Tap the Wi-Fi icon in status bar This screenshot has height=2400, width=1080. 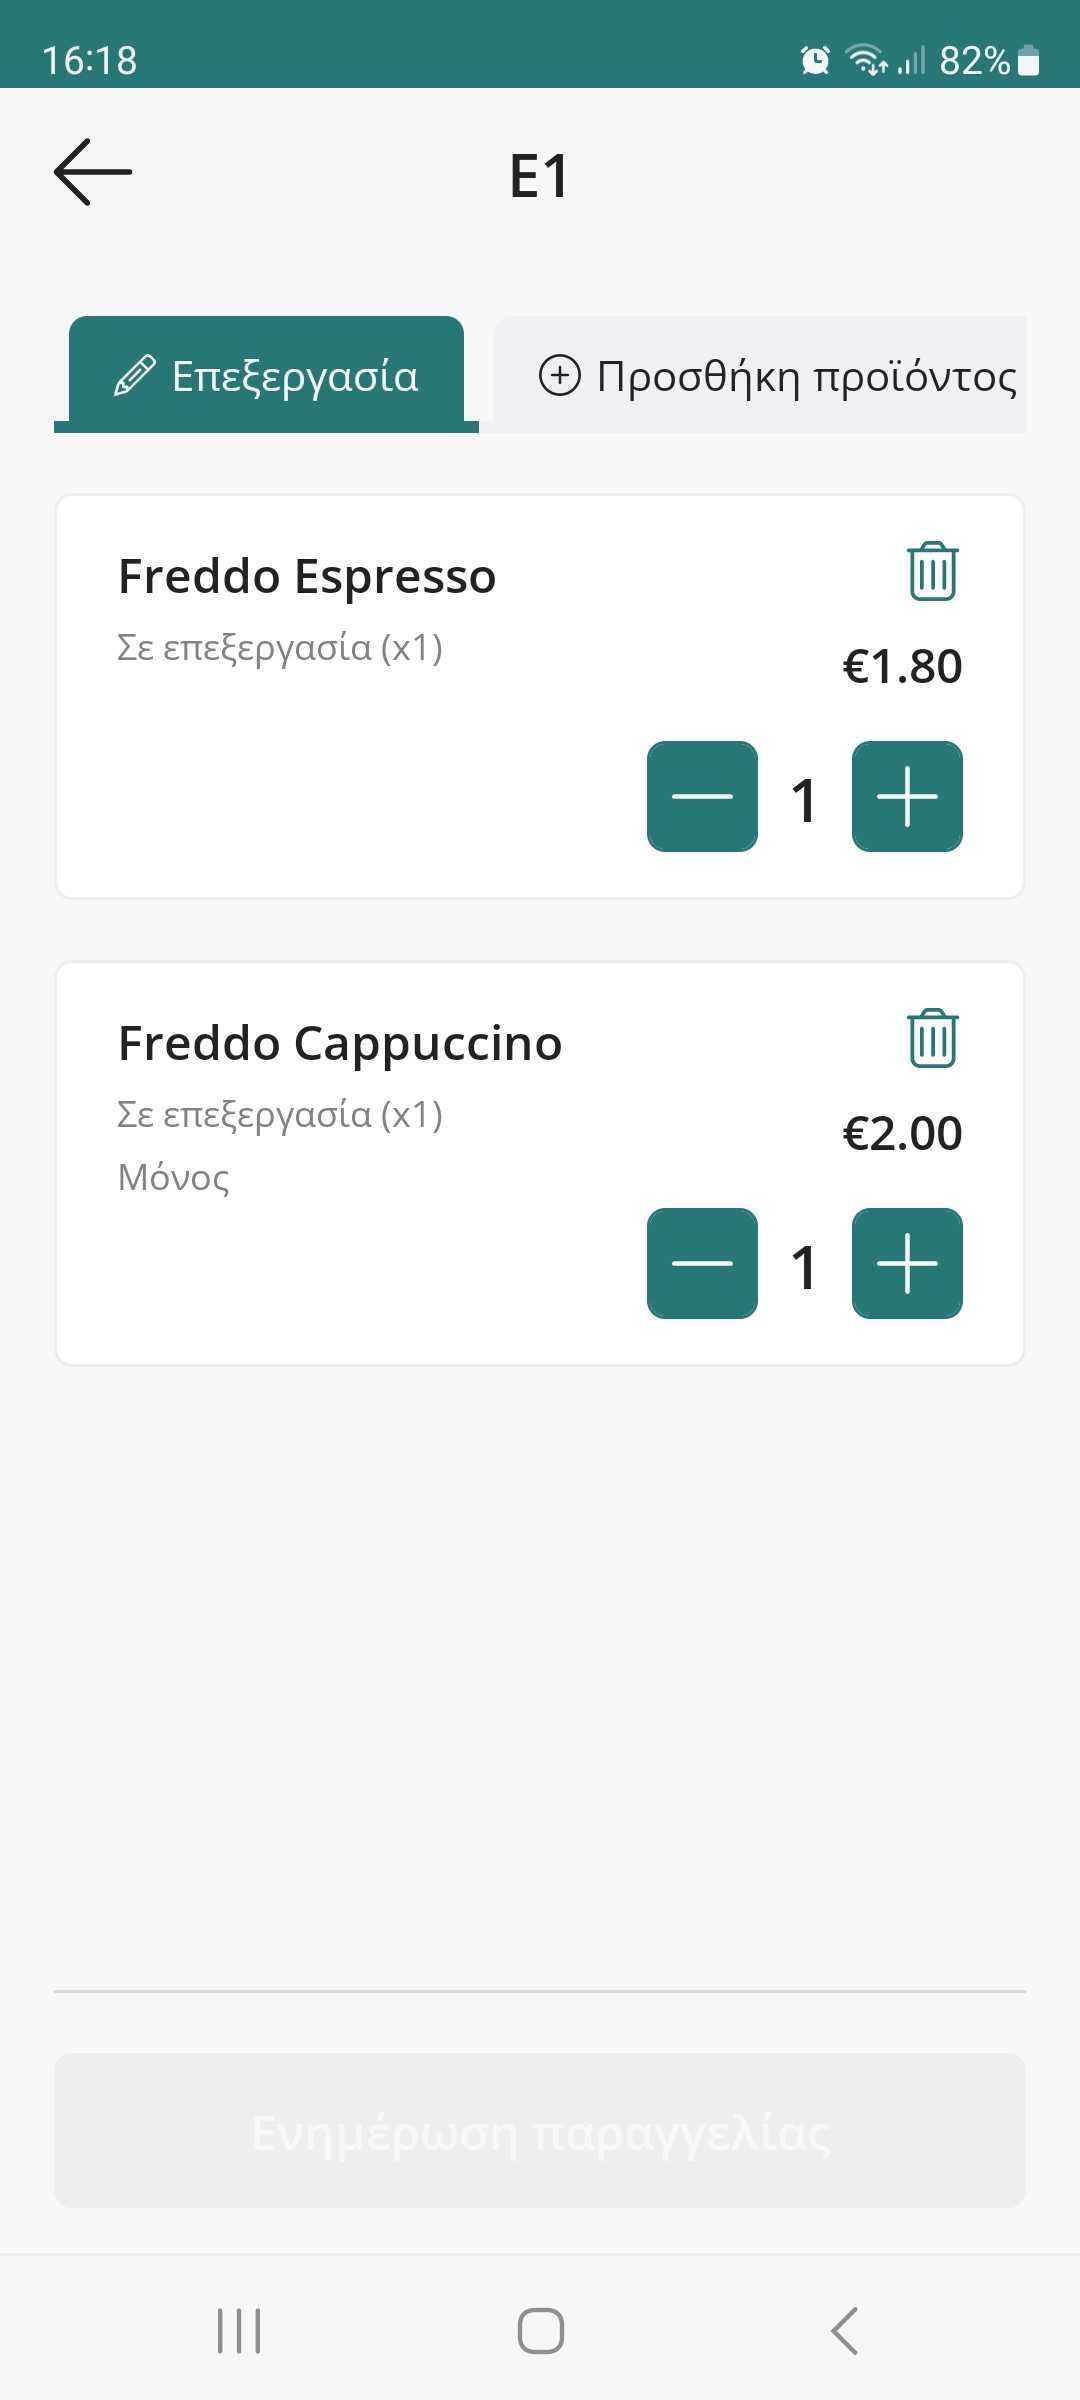[x=865, y=61]
